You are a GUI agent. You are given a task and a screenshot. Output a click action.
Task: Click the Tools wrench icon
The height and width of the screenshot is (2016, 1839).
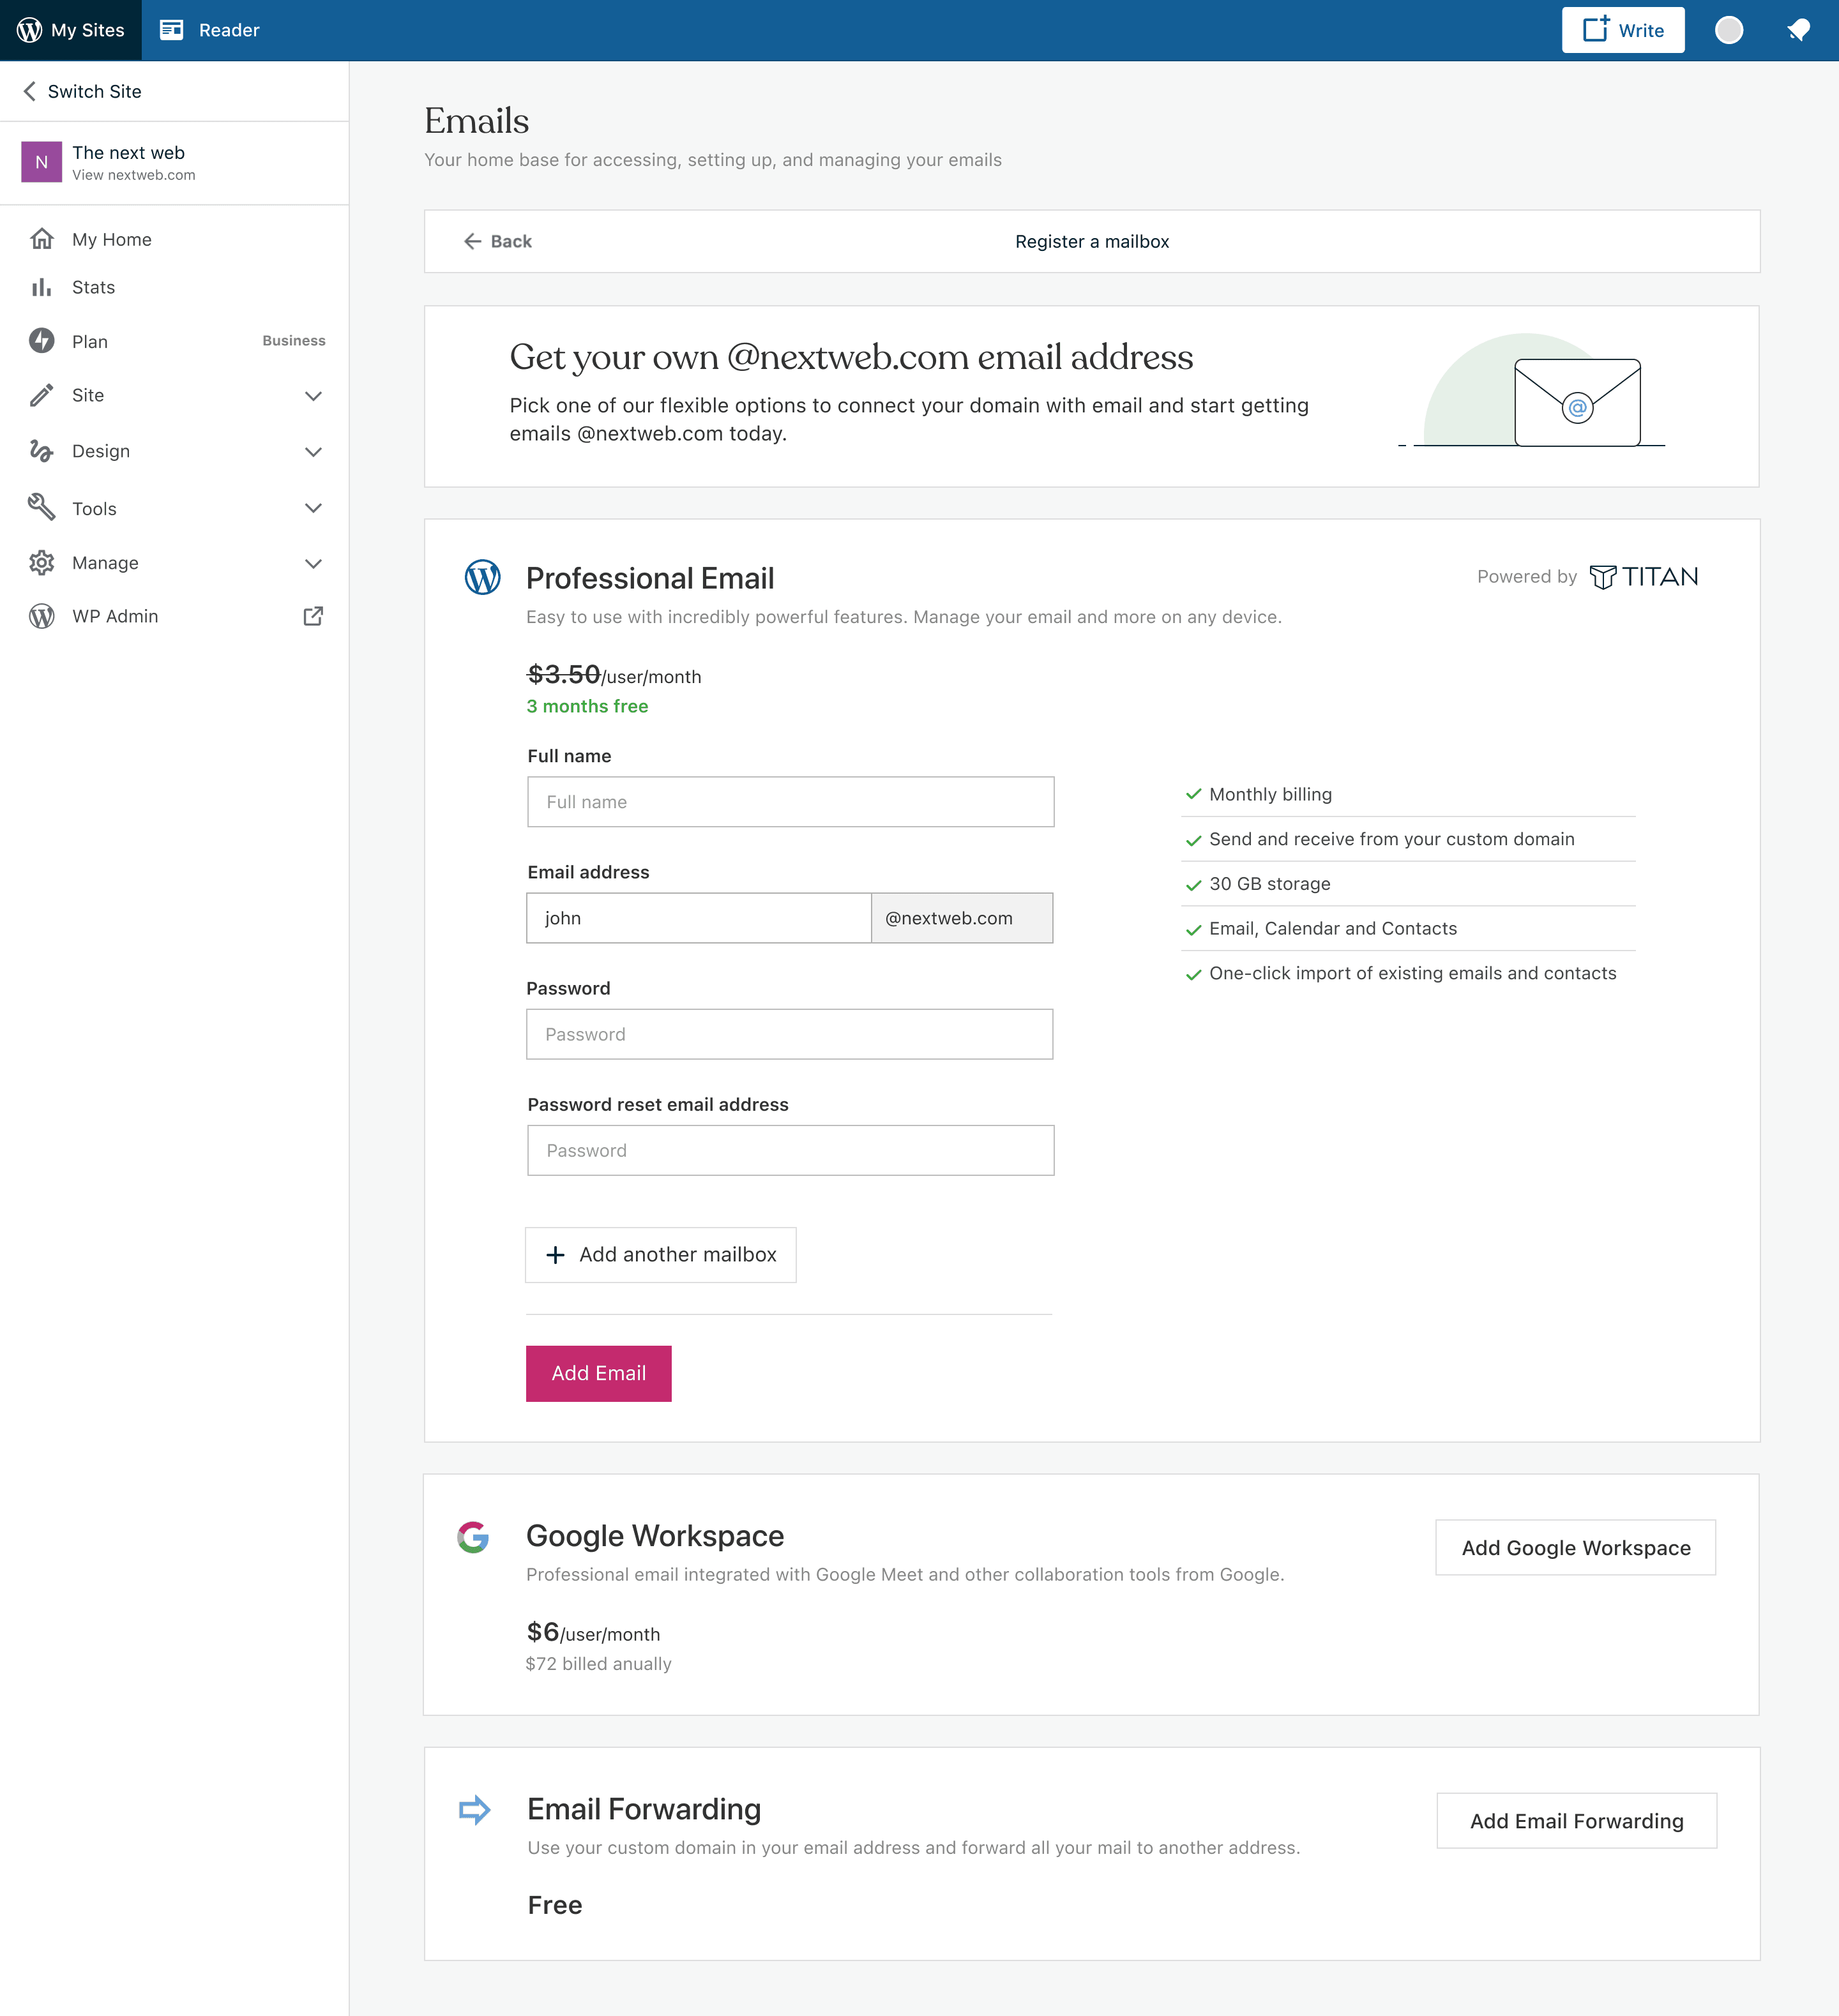(x=41, y=507)
